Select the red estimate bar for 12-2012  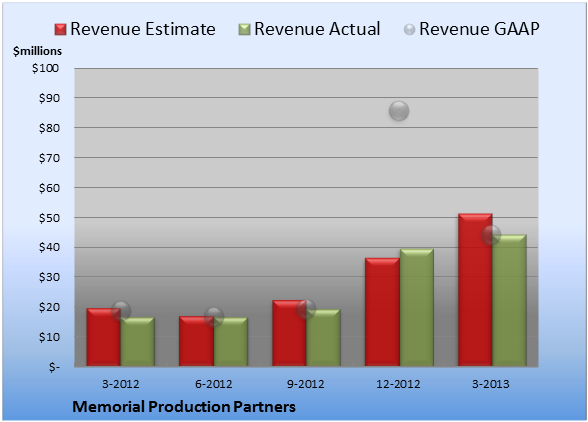pos(382,312)
